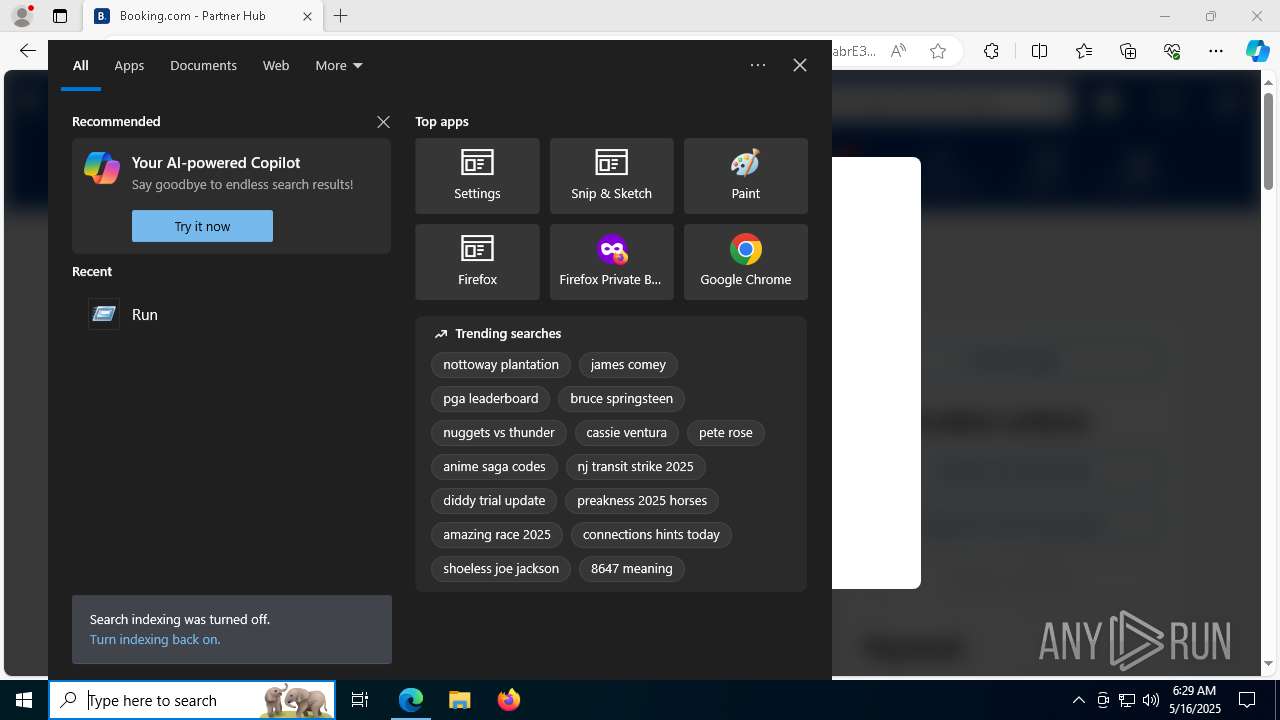Close the Booking.com Partner Hub tab

point(307,16)
